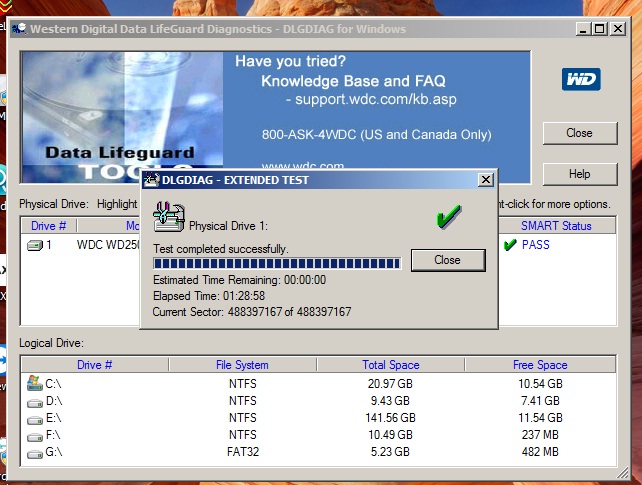This screenshot has width=642, height=485.
Task: Click the hard drive icon for Drive 1
Action: pos(35,246)
